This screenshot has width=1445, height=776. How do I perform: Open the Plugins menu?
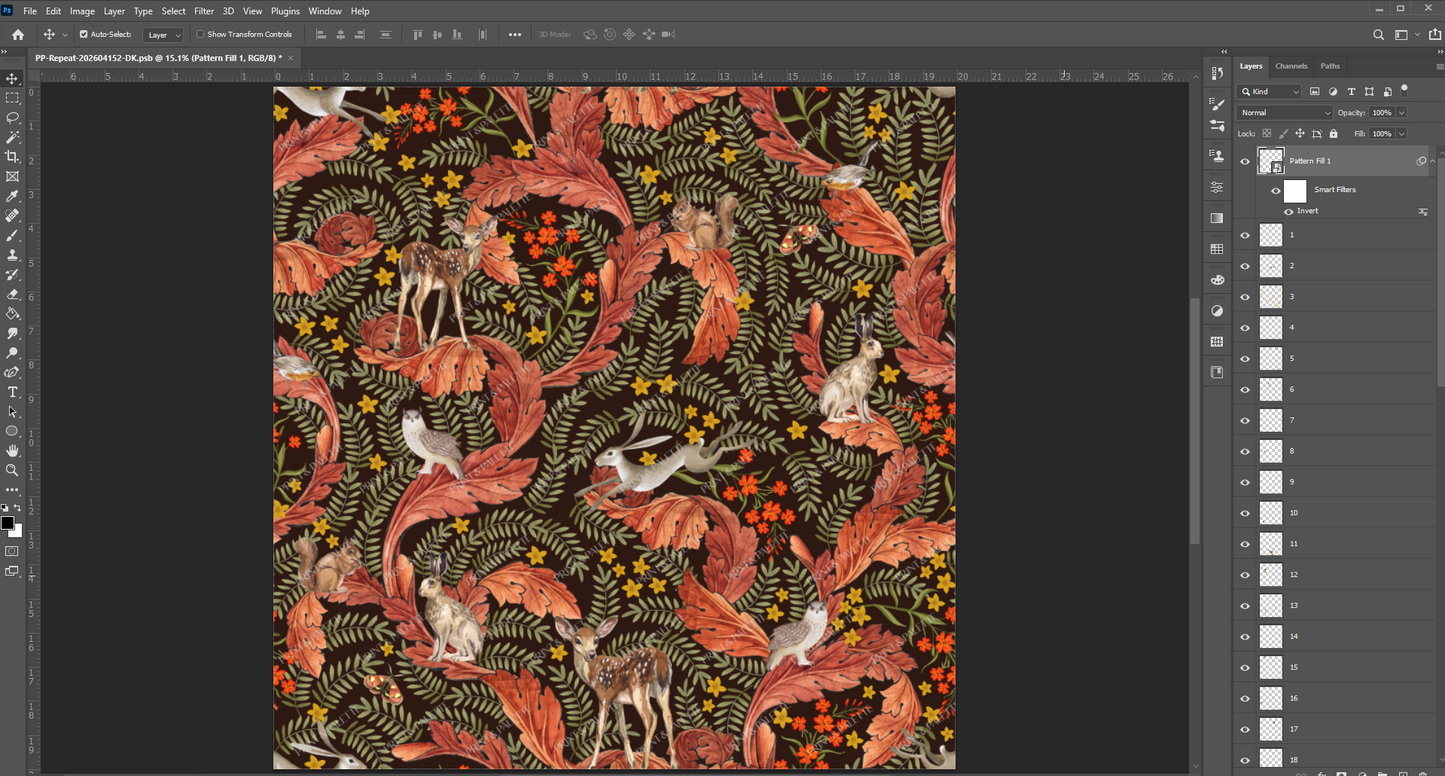point(285,11)
